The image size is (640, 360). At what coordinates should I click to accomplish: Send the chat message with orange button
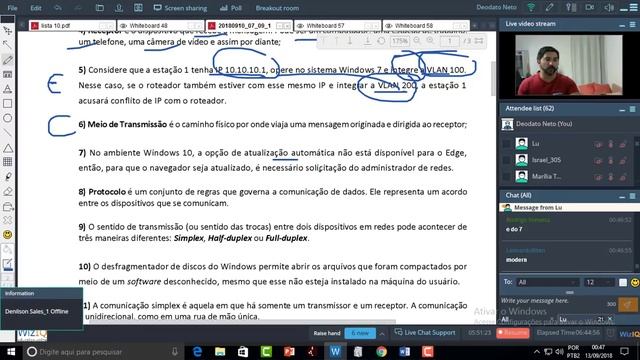click(628, 304)
